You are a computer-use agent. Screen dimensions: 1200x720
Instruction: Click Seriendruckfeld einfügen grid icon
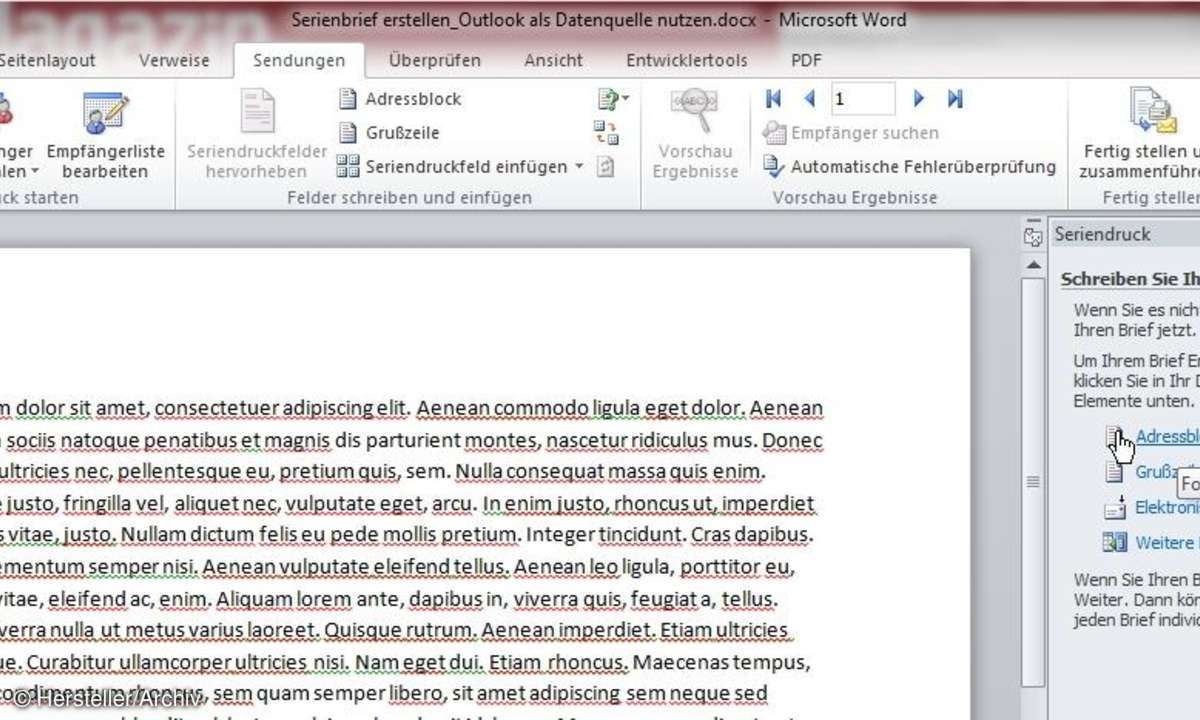point(347,166)
